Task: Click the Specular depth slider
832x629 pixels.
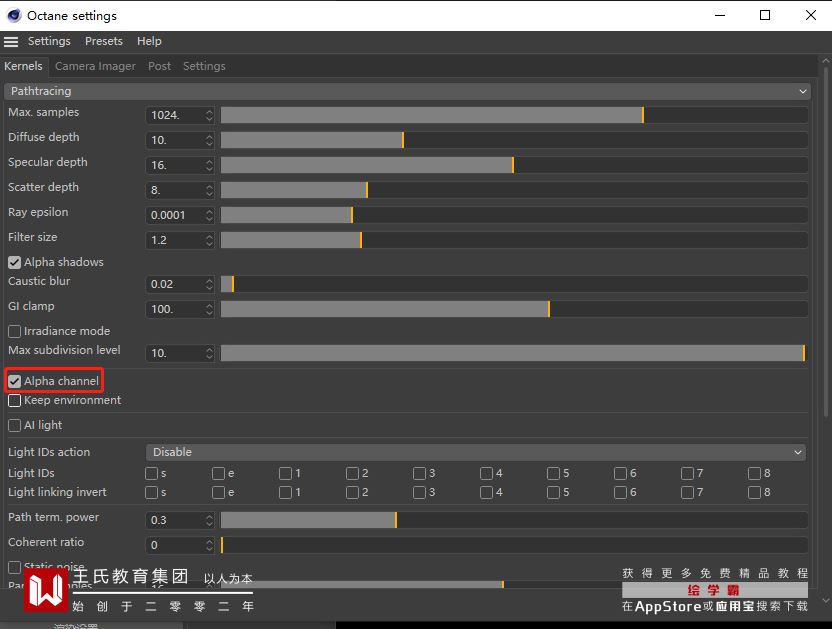Action: (514, 165)
